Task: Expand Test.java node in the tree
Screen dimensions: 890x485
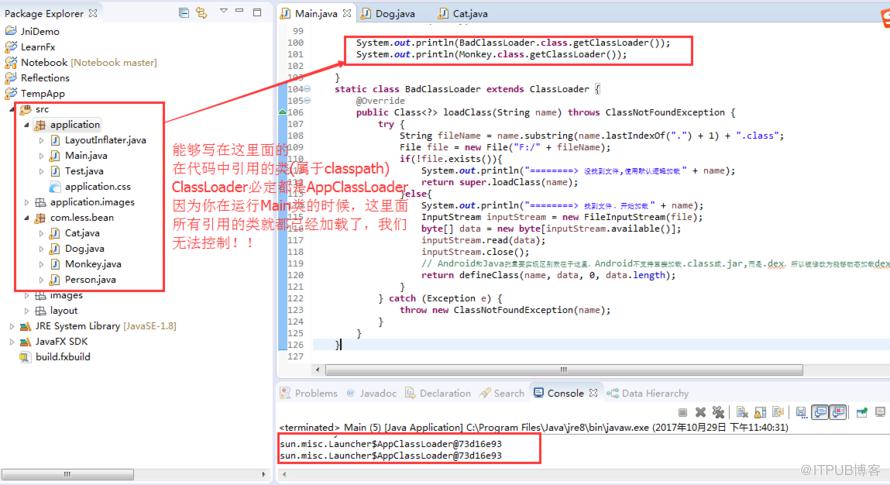Action: (41, 171)
